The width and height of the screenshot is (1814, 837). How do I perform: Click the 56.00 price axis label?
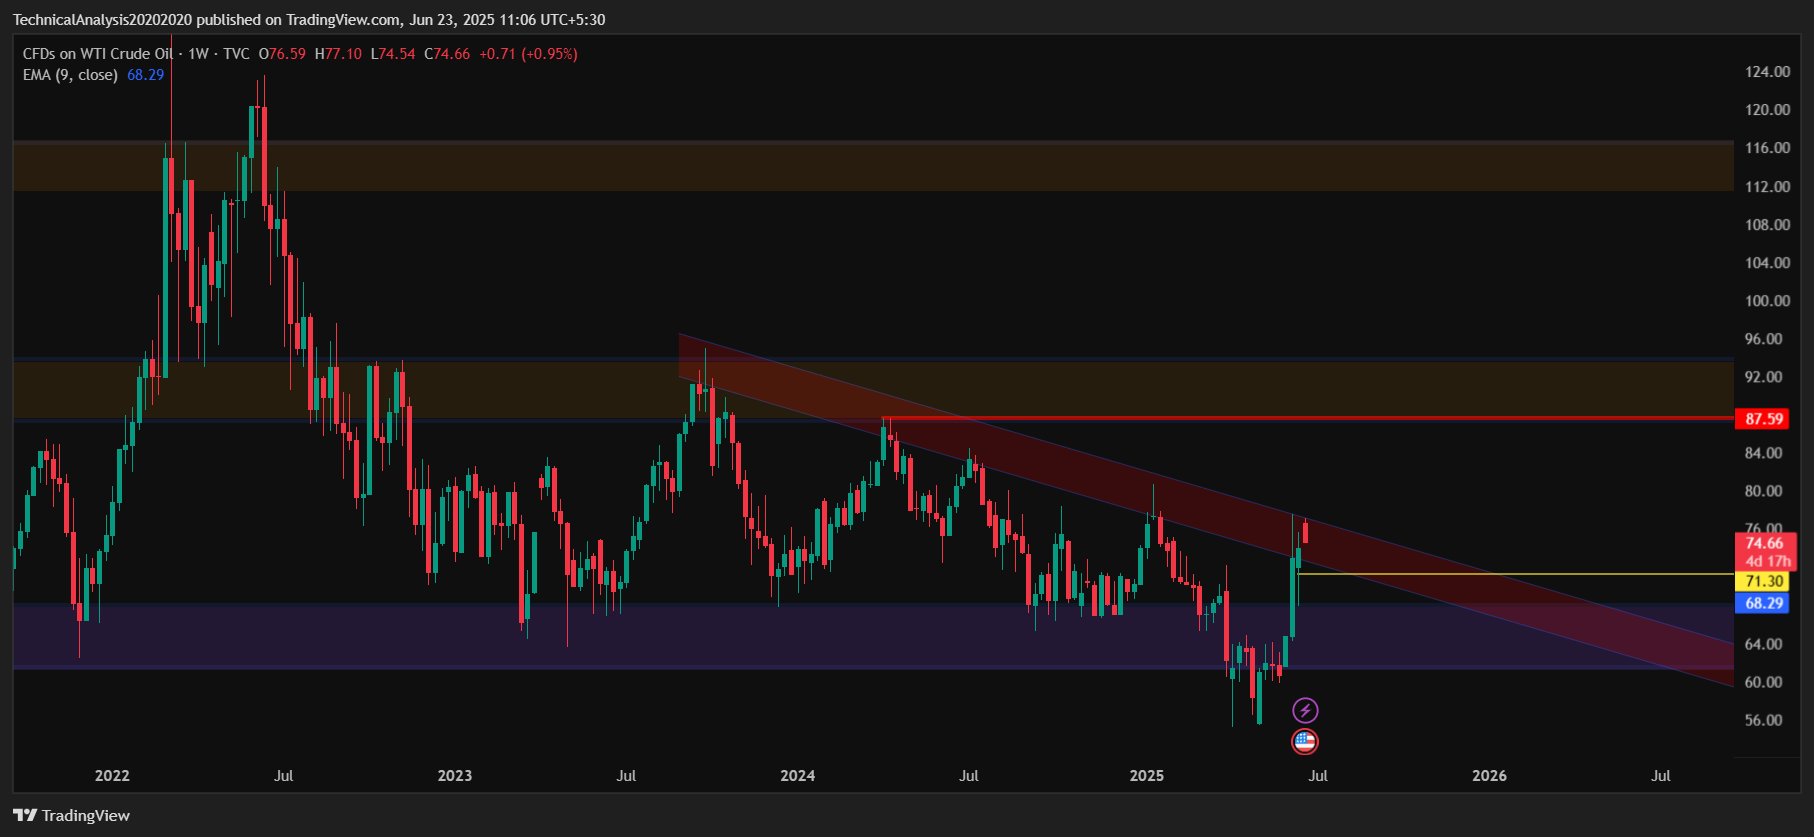[x=1763, y=720]
